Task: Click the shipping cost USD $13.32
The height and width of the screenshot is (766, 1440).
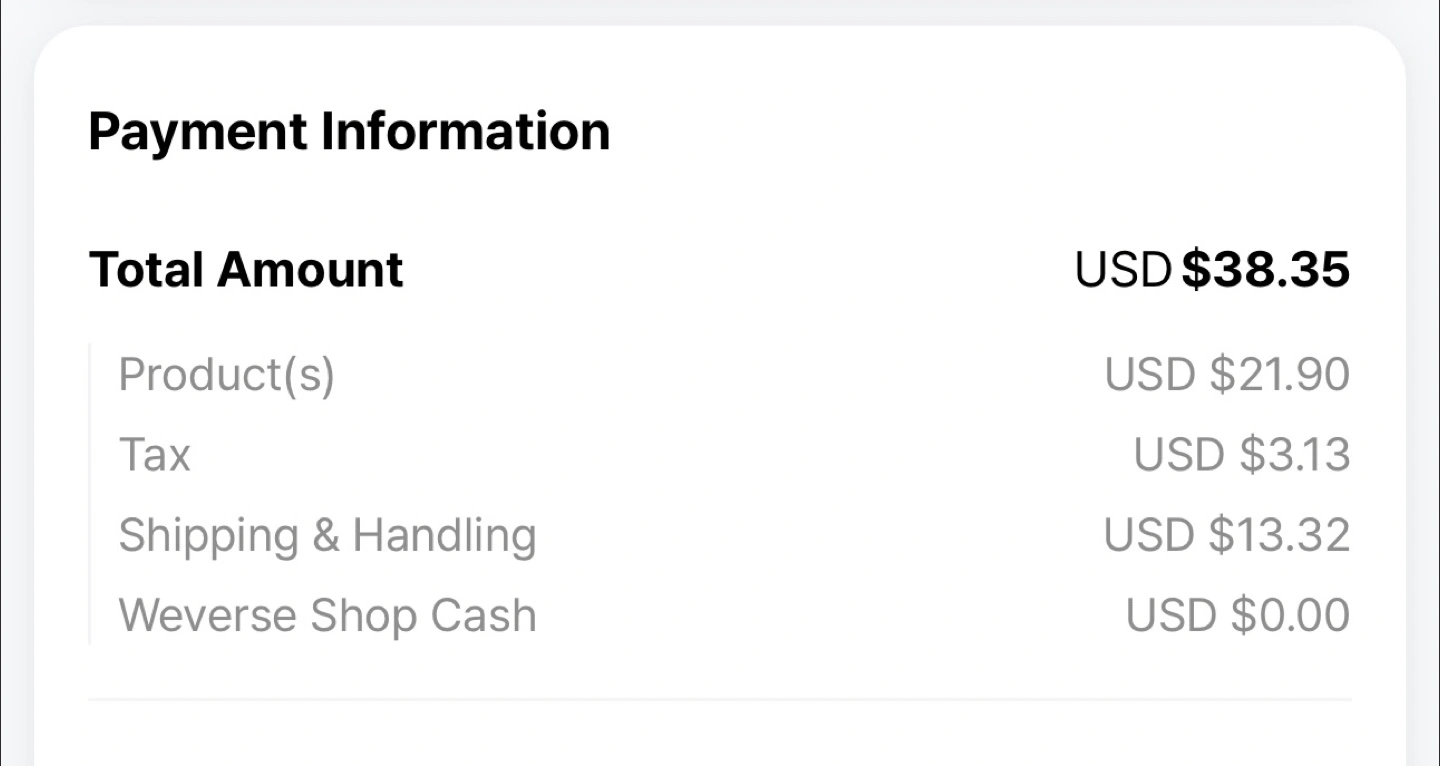Action: tap(1228, 535)
